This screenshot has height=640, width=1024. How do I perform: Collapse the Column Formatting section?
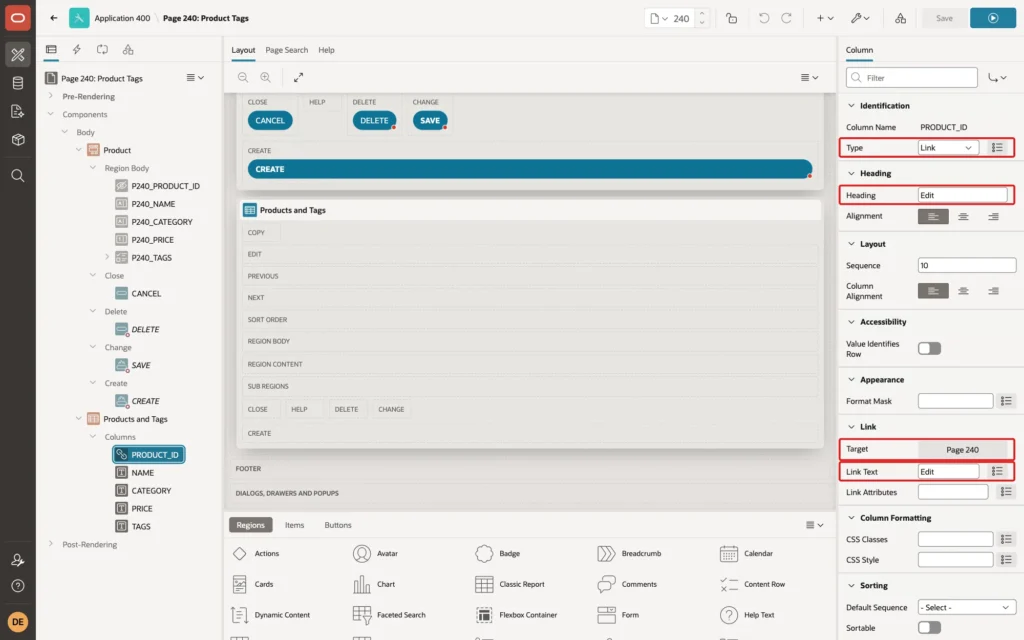pos(851,518)
